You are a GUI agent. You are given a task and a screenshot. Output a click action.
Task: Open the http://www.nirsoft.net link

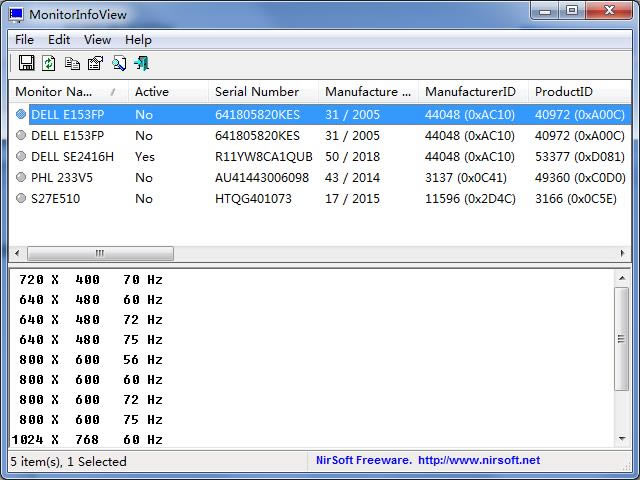point(479,460)
